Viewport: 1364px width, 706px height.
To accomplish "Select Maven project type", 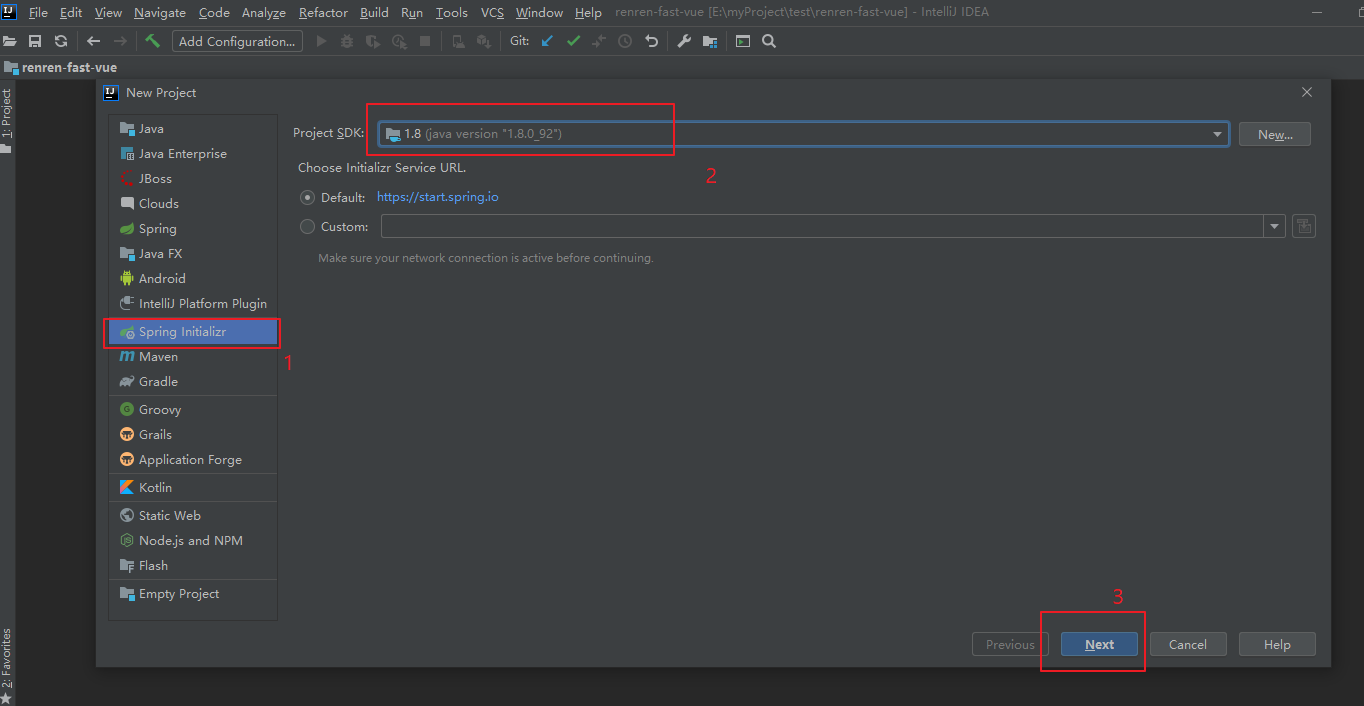I will 193,357.
